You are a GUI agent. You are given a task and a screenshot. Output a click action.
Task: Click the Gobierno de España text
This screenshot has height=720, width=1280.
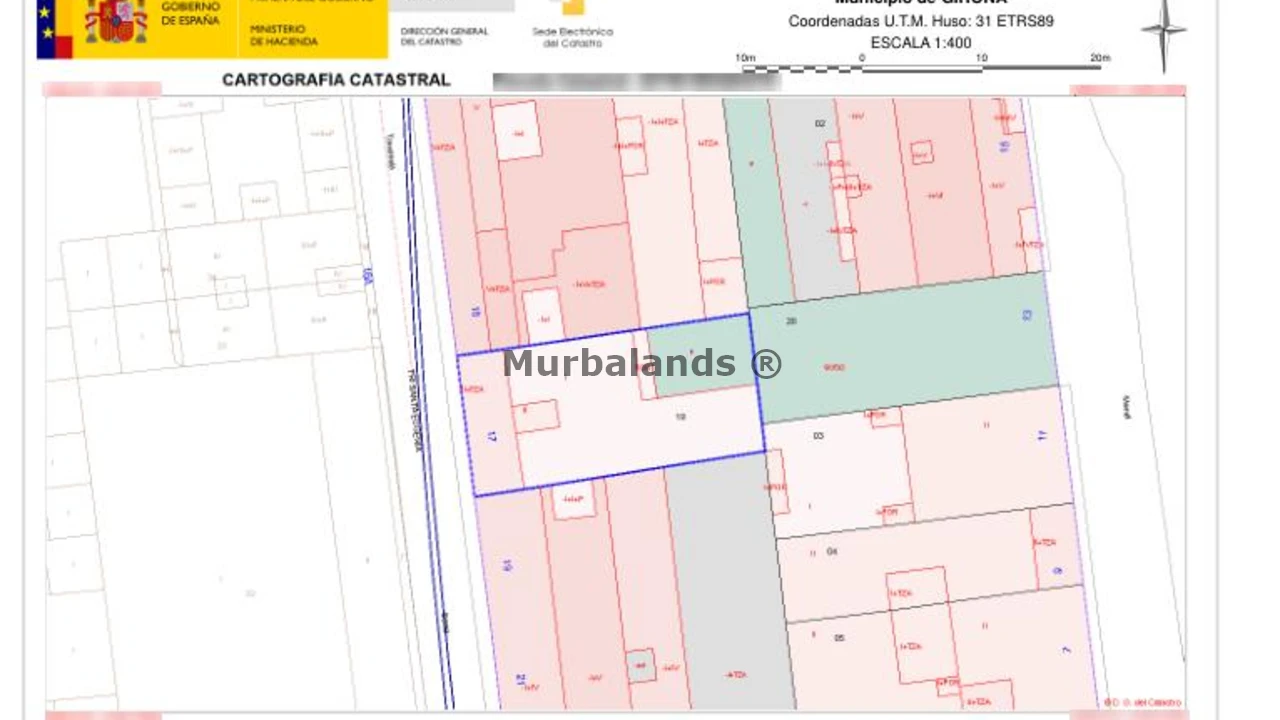190,13
